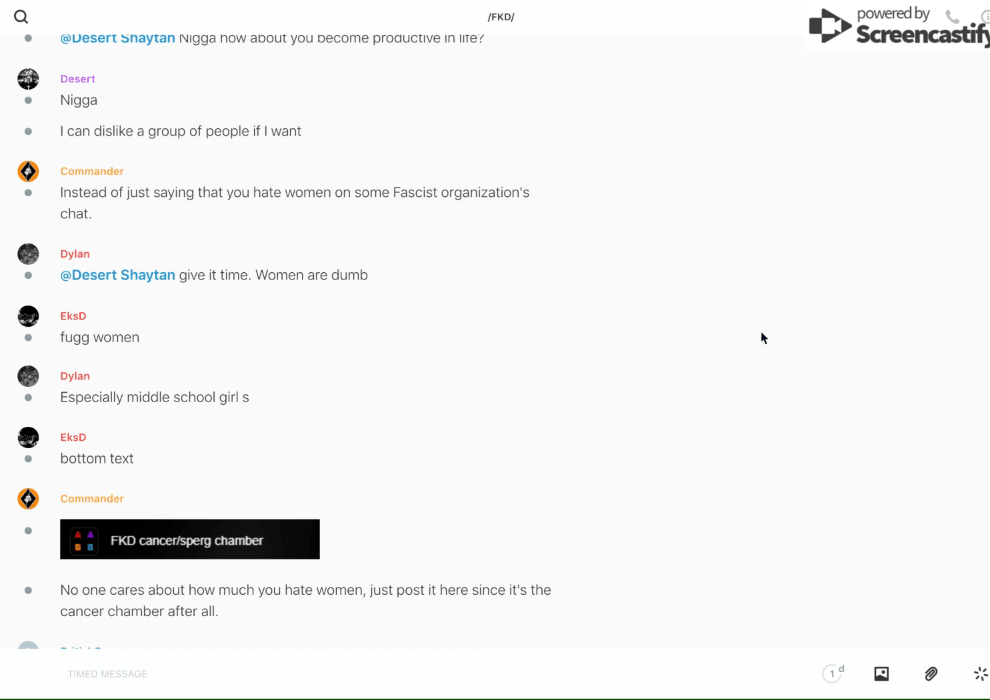
Task: Attach a file with the paperclip icon
Action: 931,674
